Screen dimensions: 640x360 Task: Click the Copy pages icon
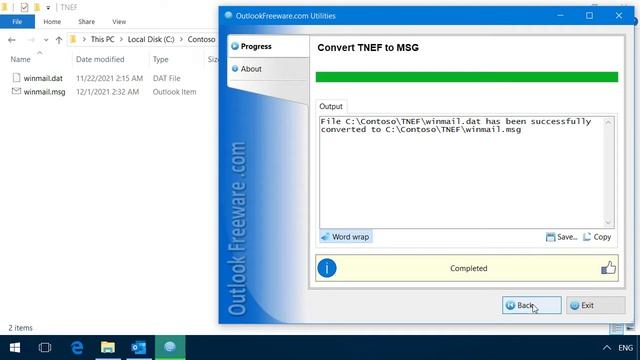click(x=587, y=237)
